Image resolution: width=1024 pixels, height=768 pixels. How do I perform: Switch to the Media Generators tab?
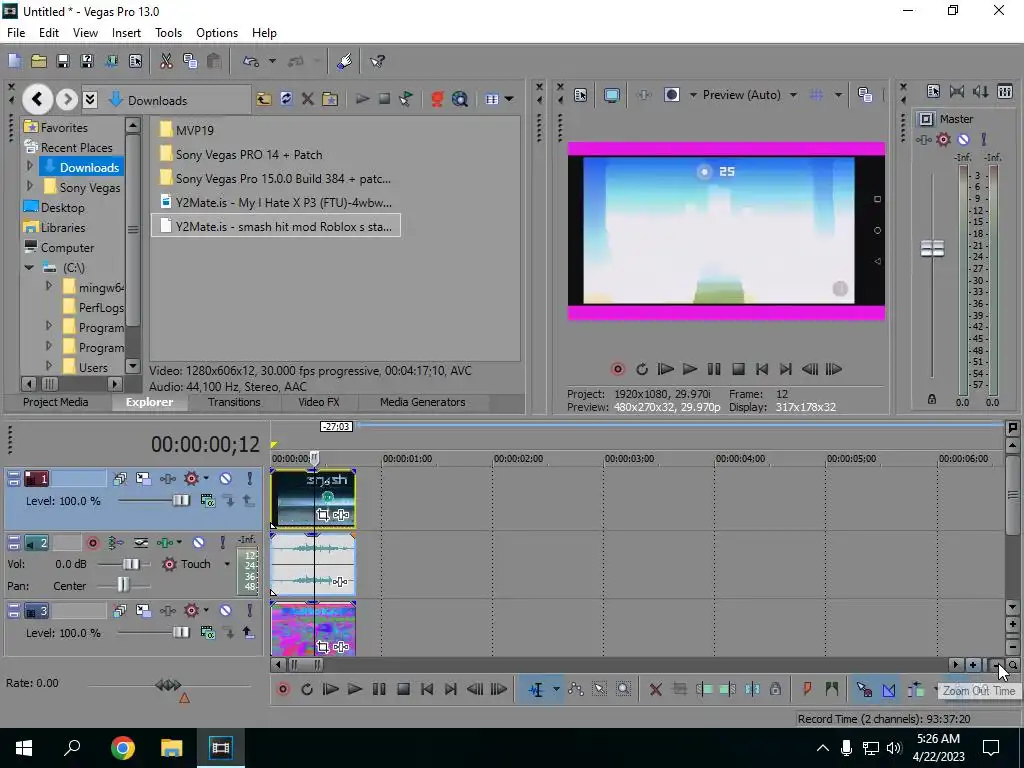pyautogui.click(x=423, y=402)
